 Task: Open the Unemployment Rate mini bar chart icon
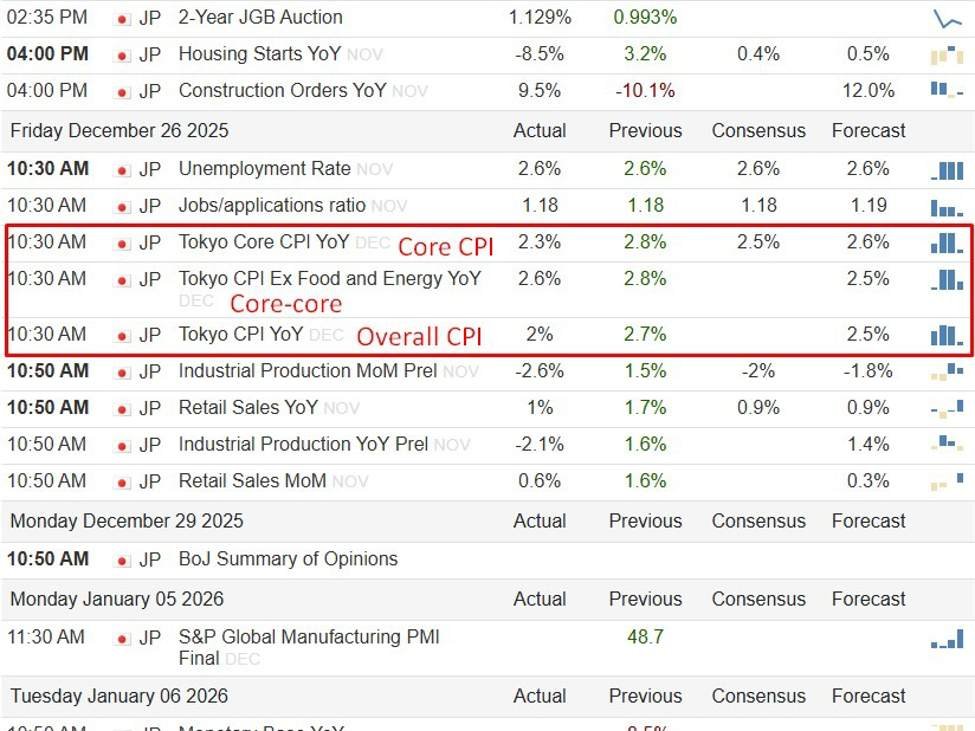tap(946, 170)
